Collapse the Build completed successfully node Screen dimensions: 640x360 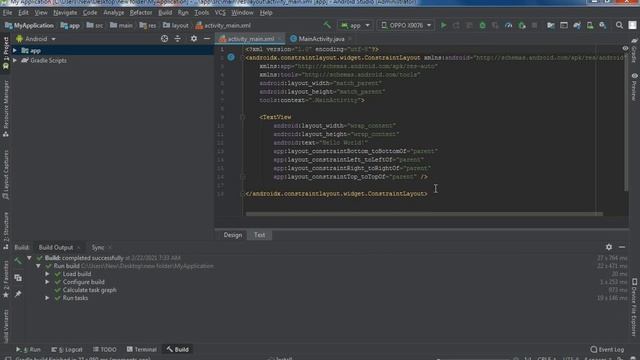click(29, 258)
